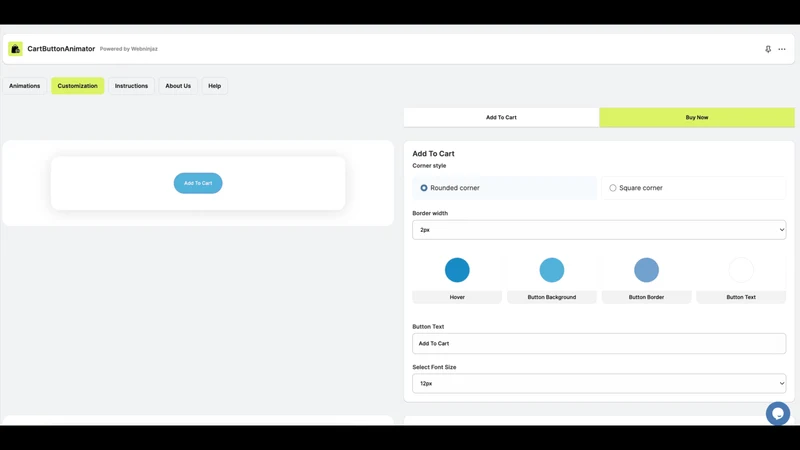Open the chat support bubble

click(778, 414)
